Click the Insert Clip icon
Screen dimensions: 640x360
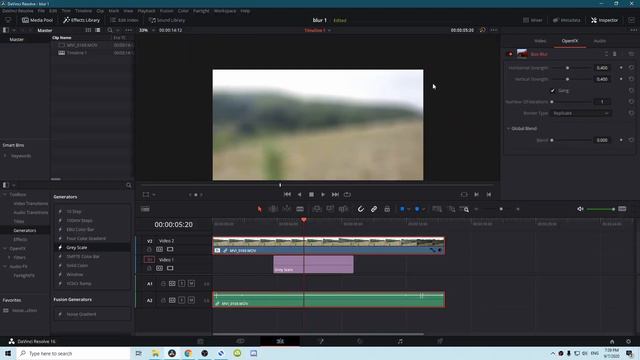317,209
